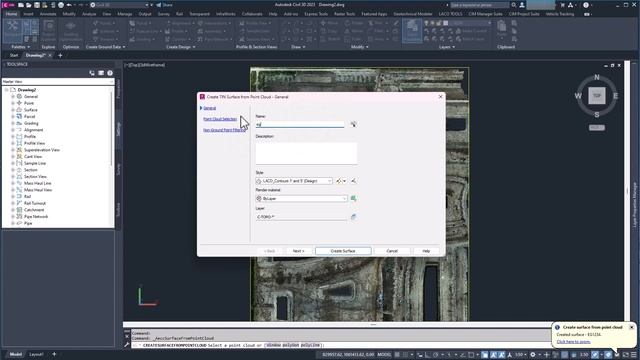
Task: Open the Point Cloud Selection page link
Action: tap(220, 119)
